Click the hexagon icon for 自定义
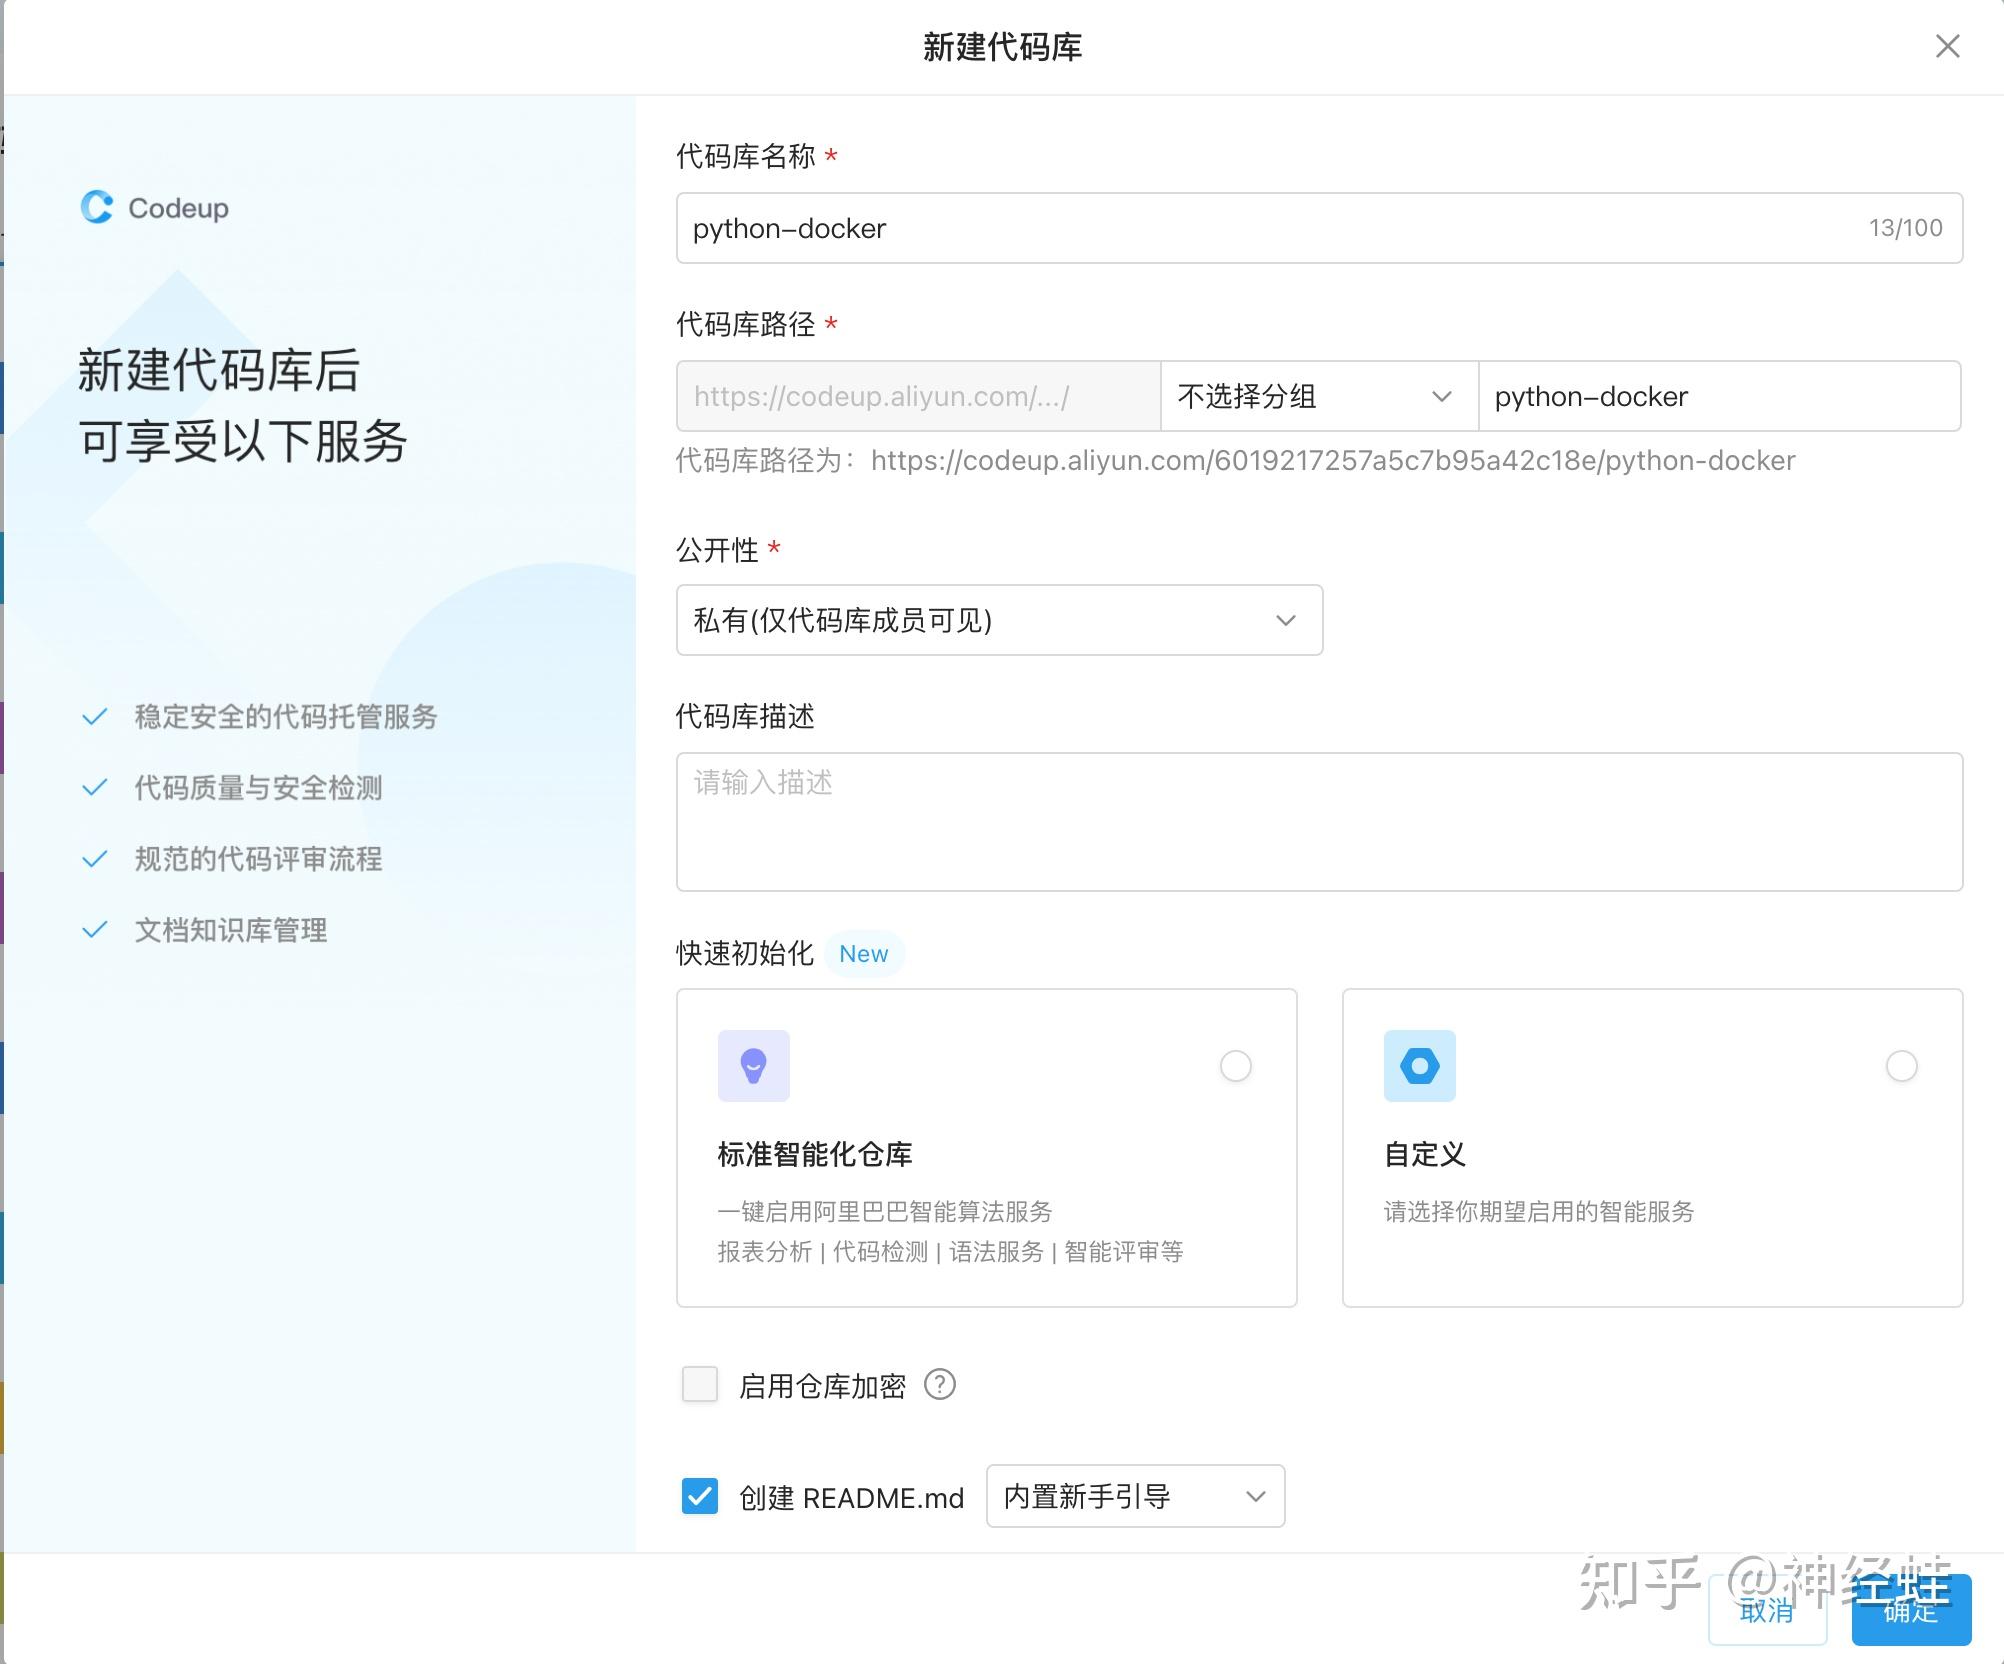 point(1419,1066)
